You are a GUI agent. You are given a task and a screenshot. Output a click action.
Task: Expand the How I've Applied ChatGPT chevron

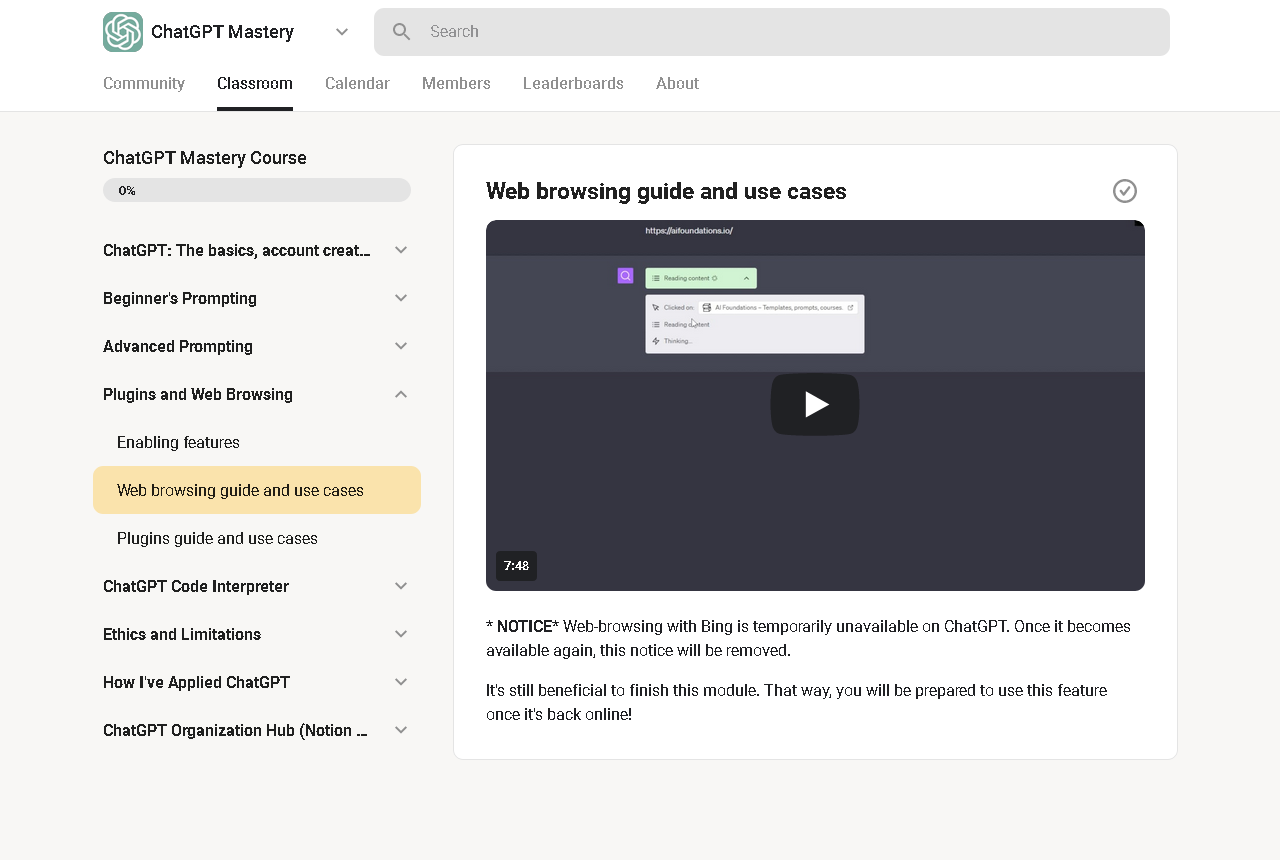[x=401, y=682]
